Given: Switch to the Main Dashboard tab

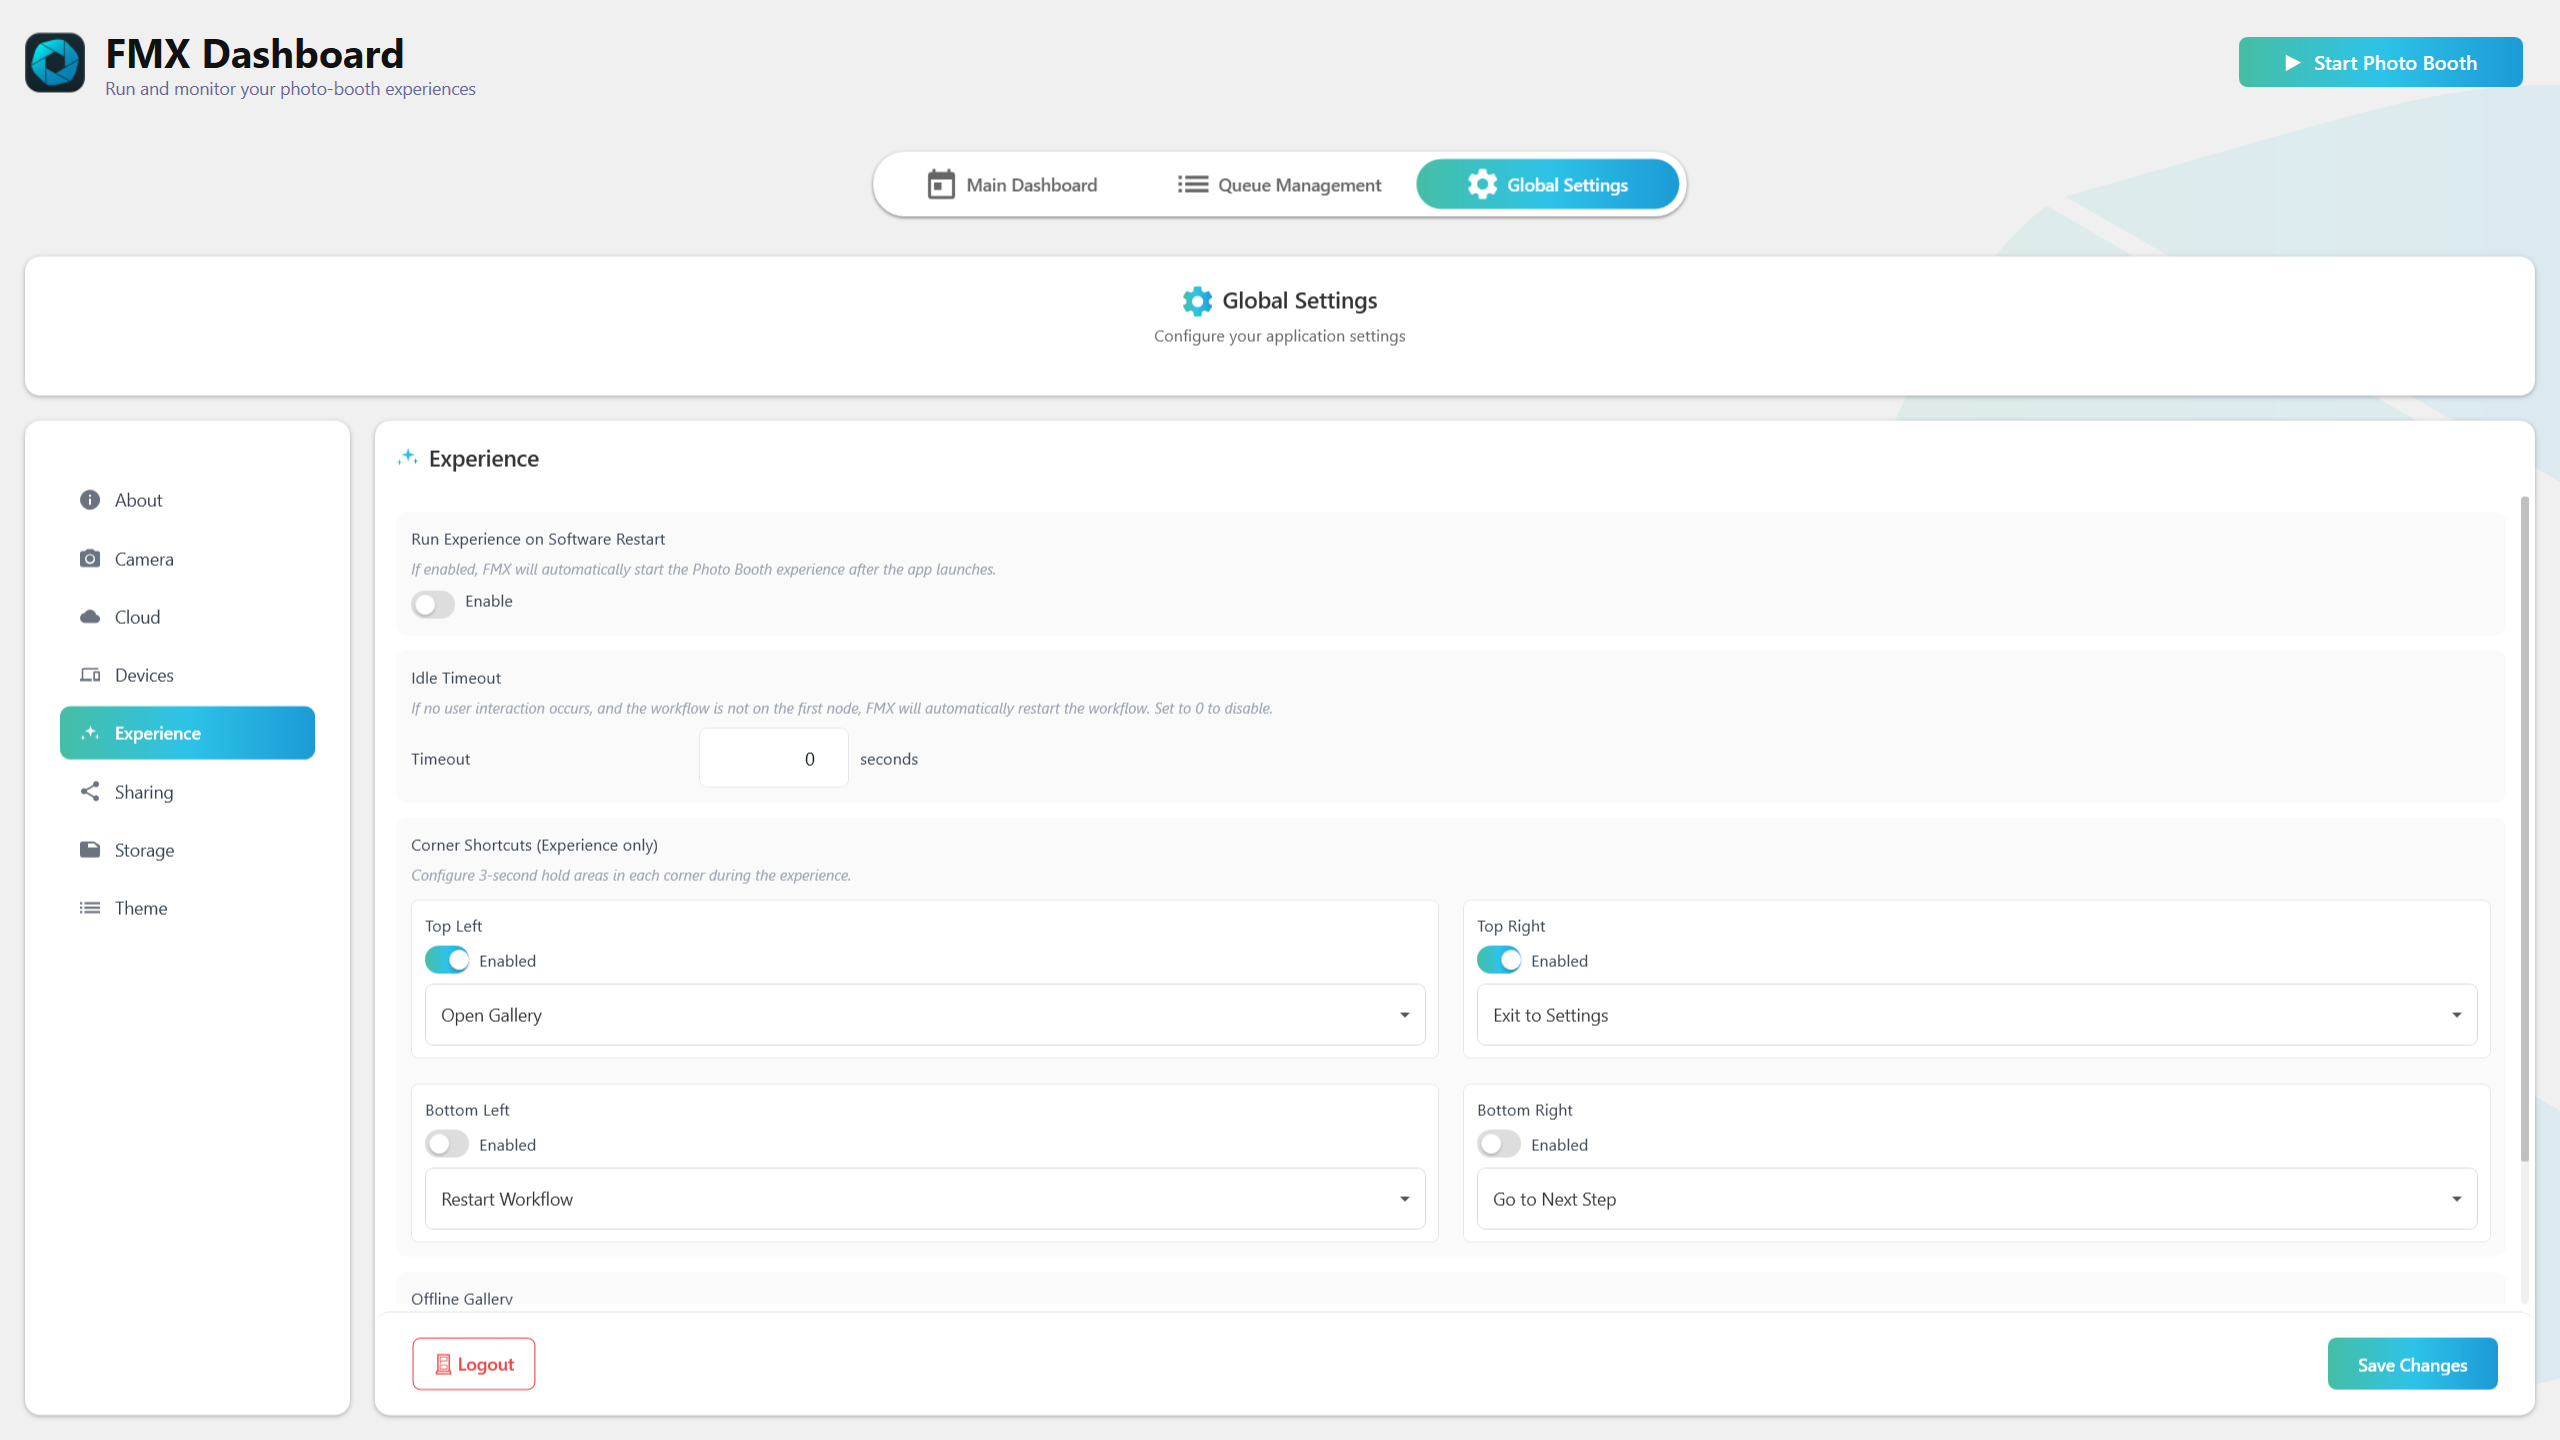Looking at the screenshot, I should (1012, 185).
